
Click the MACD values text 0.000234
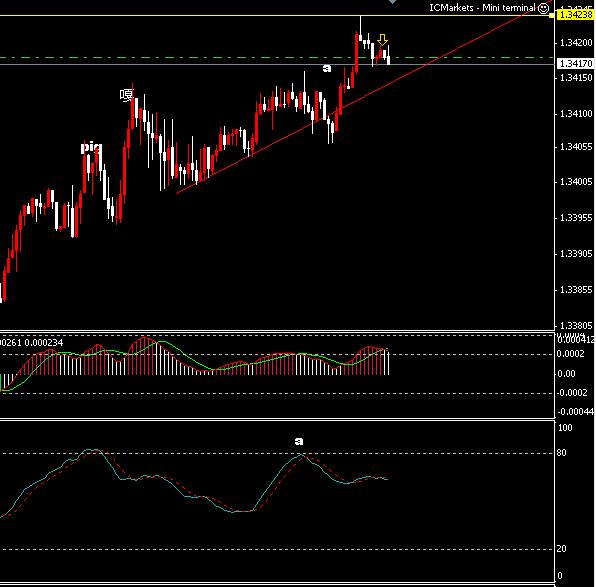pyautogui.click(x=44, y=343)
